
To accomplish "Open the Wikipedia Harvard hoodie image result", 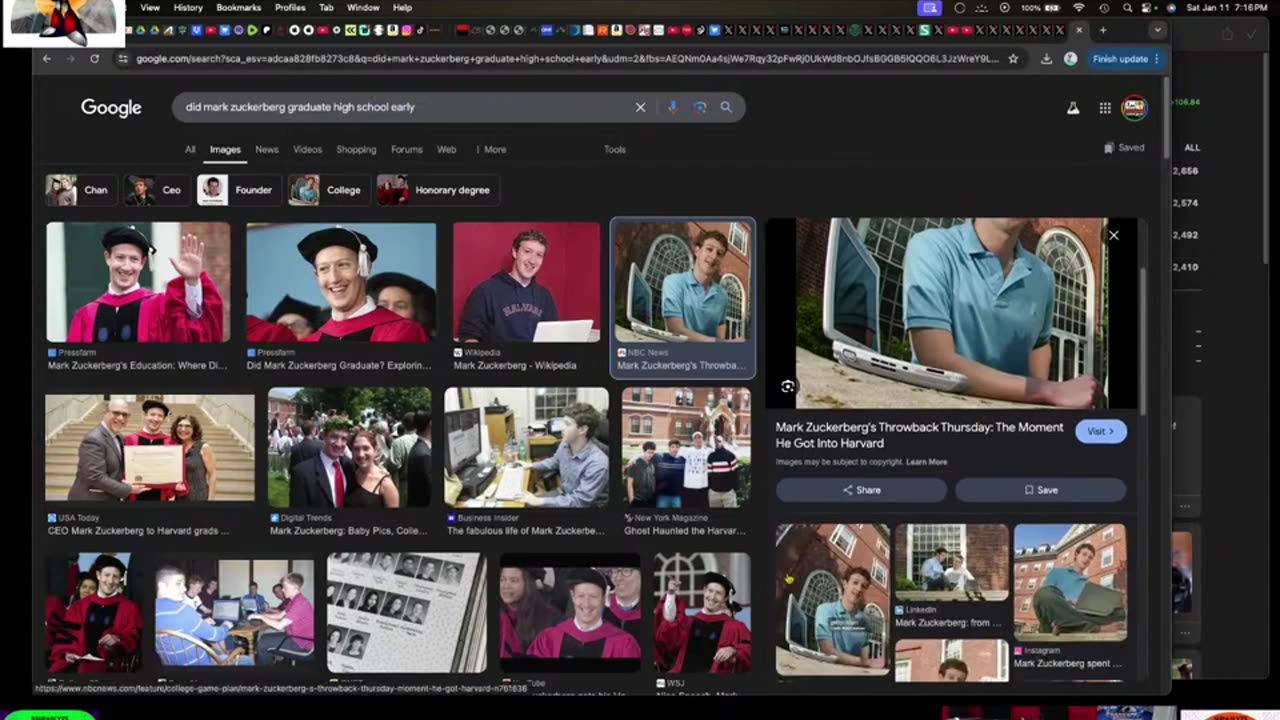I will (526, 283).
